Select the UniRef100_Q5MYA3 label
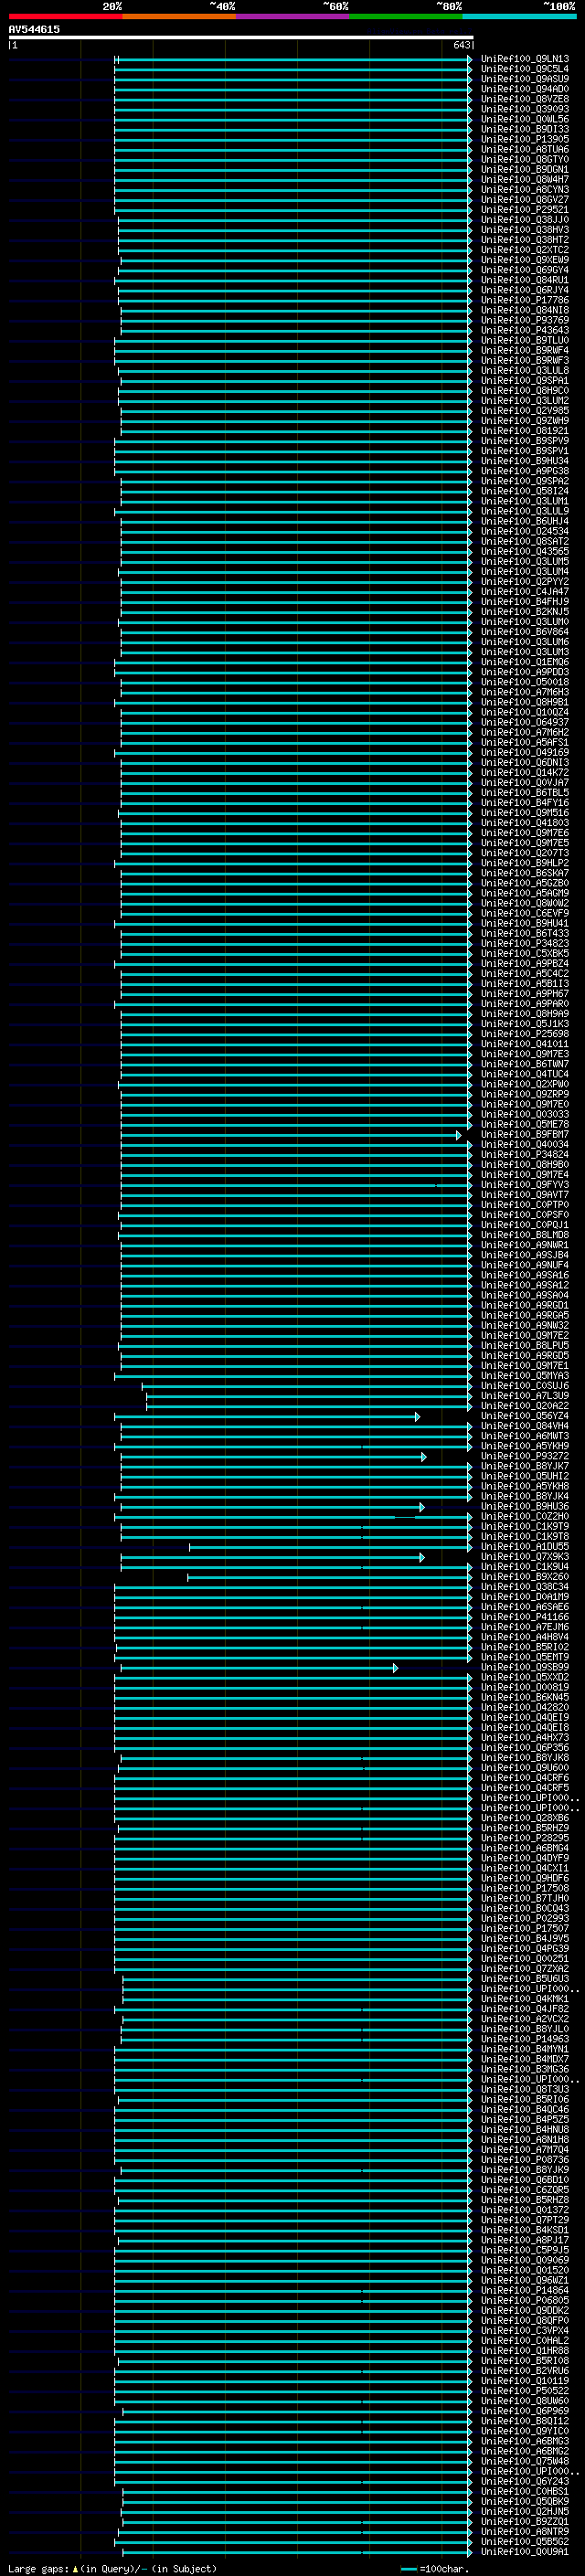 point(525,1376)
